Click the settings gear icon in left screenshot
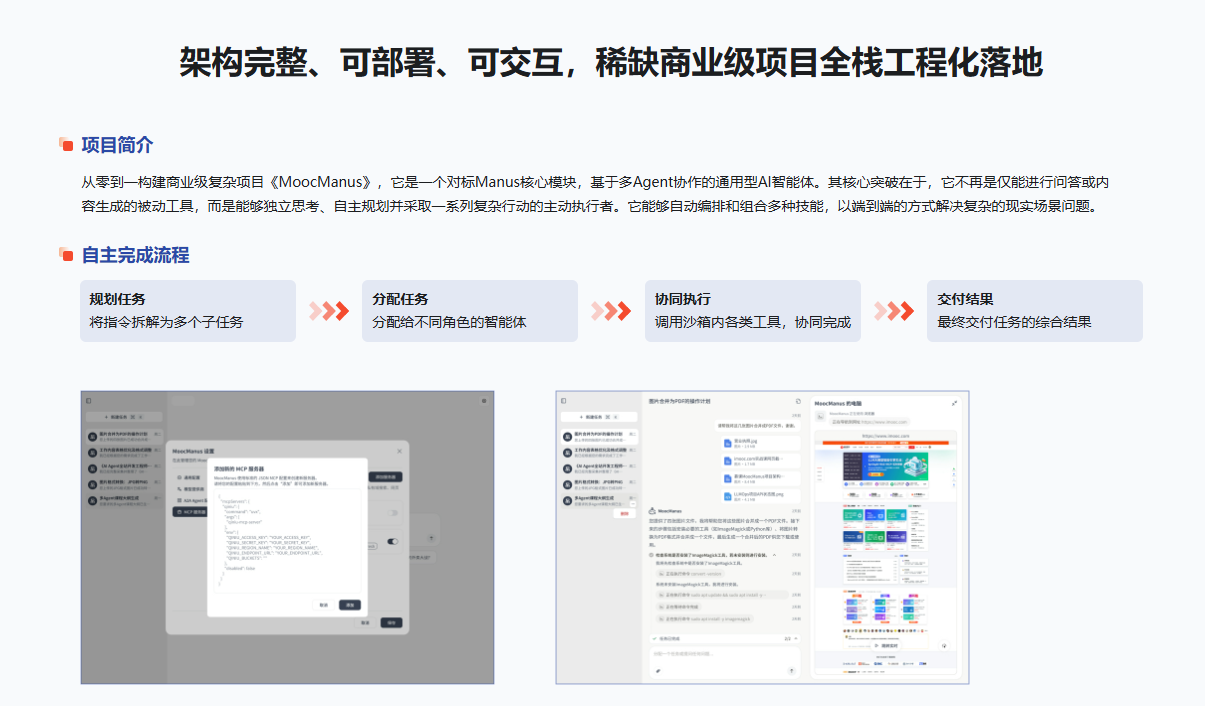The image size is (1205, 706). (x=484, y=400)
